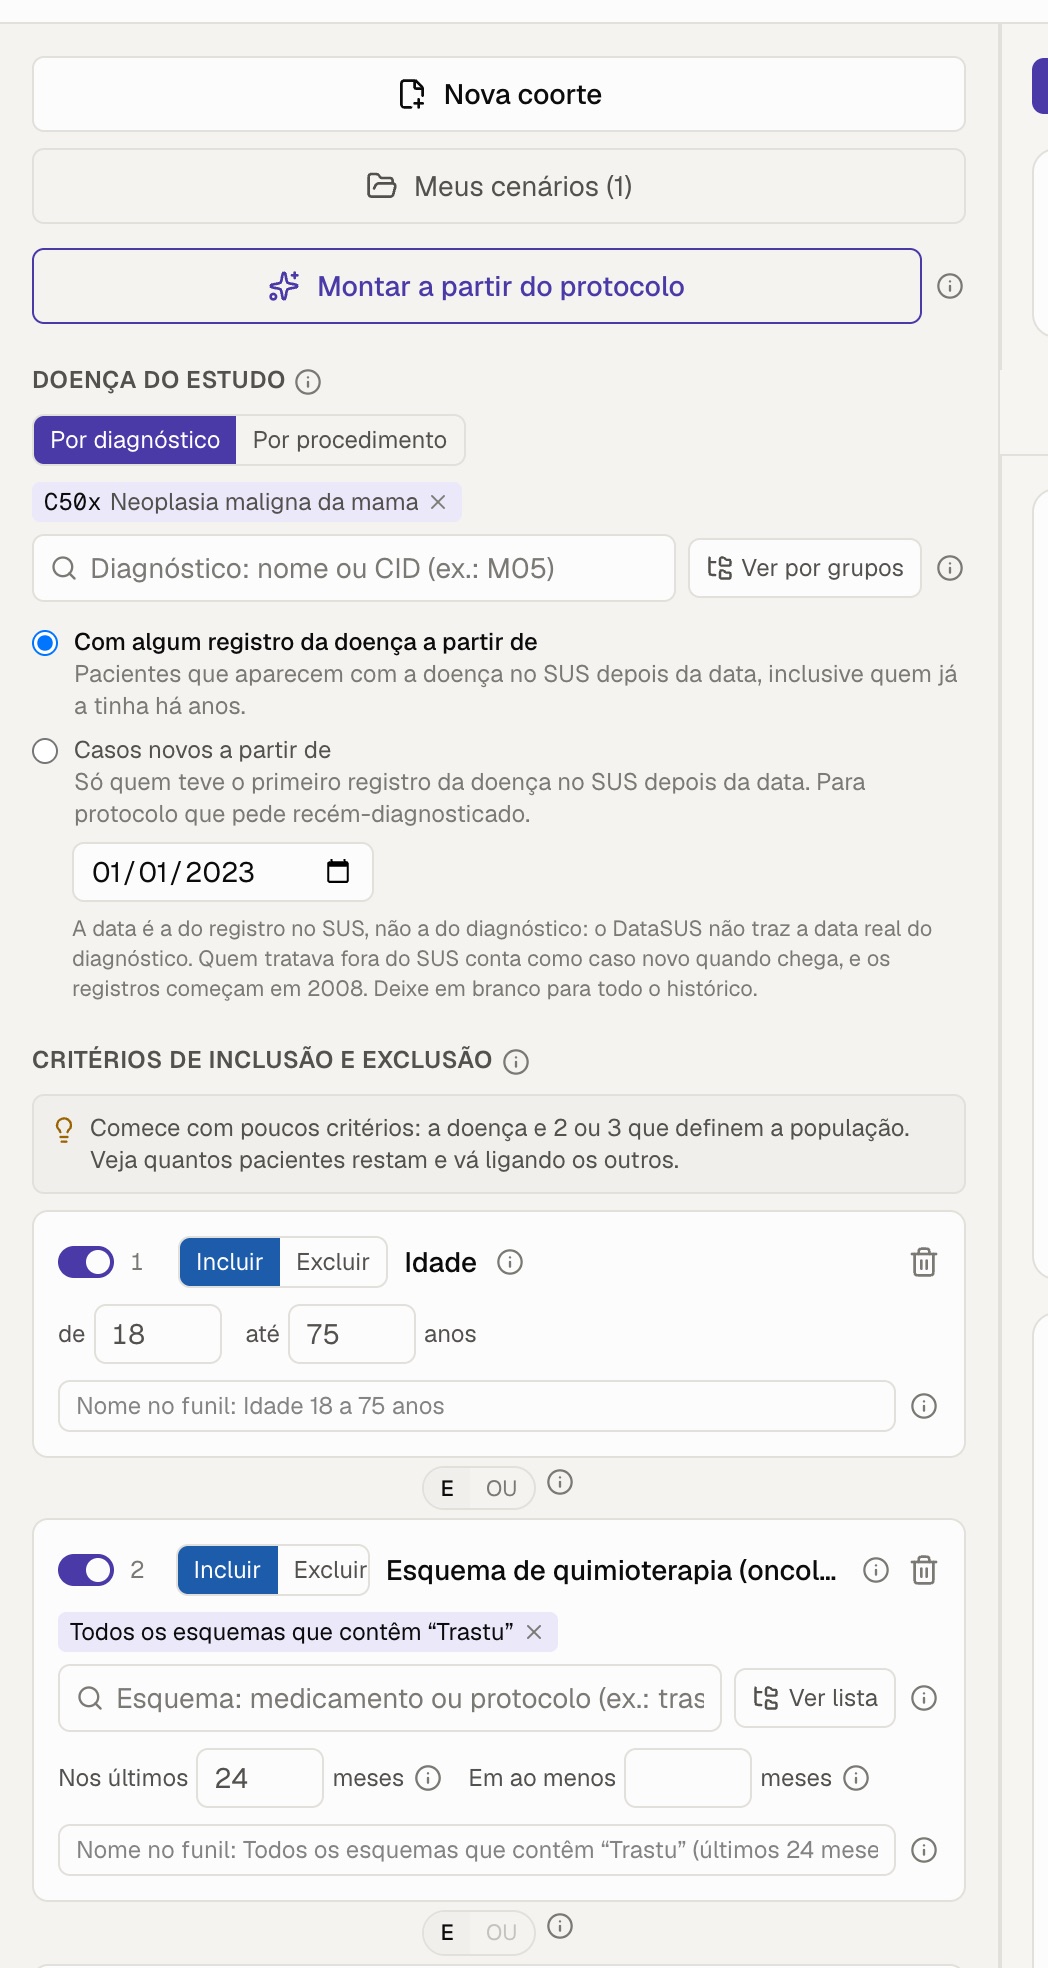The image size is (1048, 1968).
Task: Toggle off criterion 1 Idade switch
Action: (x=86, y=1262)
